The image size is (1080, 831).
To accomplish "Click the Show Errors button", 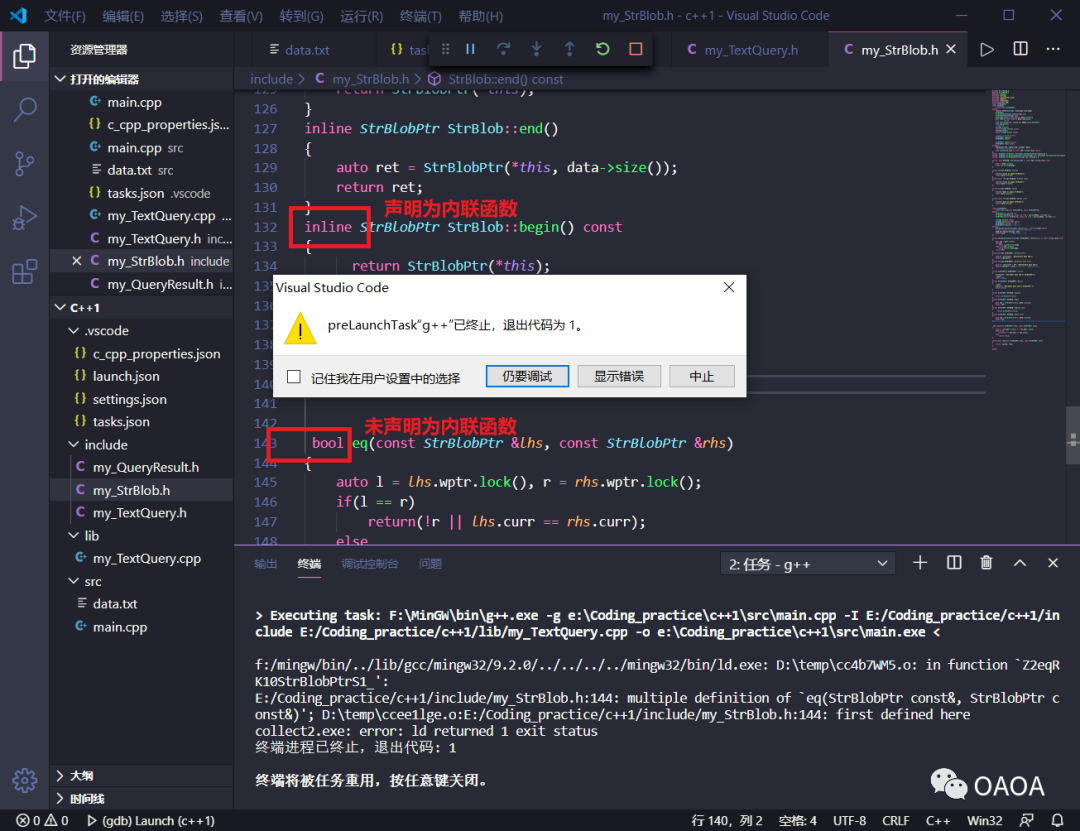I will [x=619, y=376].
